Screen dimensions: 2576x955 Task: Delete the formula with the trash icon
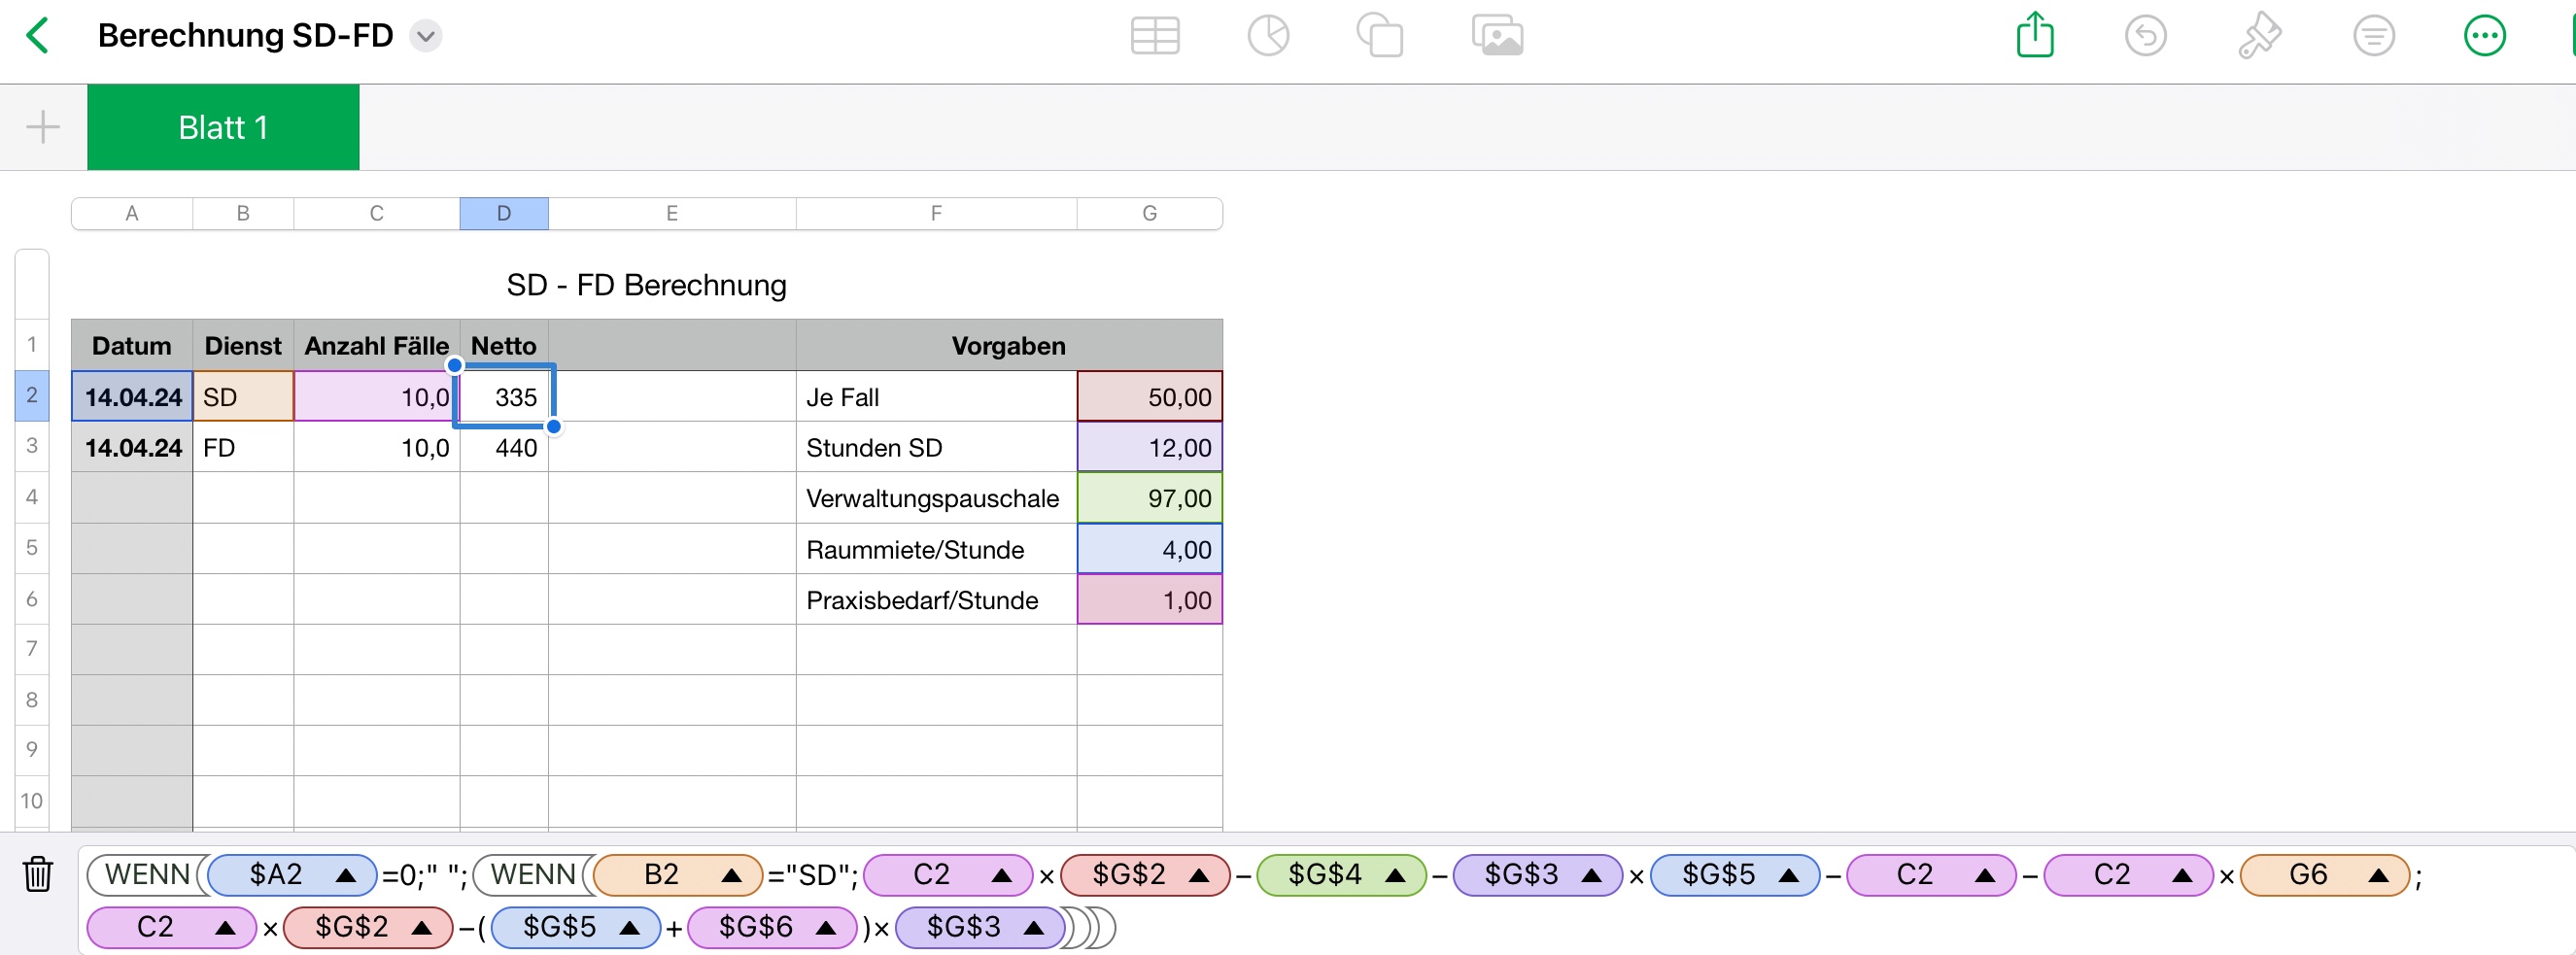coord(38,874)
